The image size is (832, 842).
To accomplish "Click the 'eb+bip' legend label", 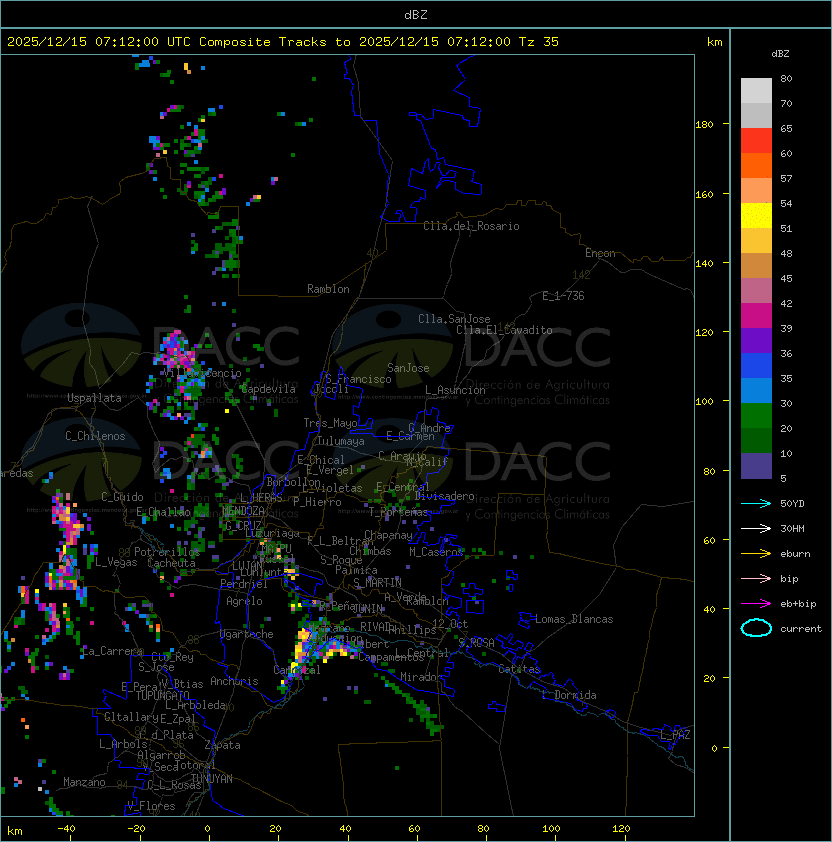I will [798, 604].
